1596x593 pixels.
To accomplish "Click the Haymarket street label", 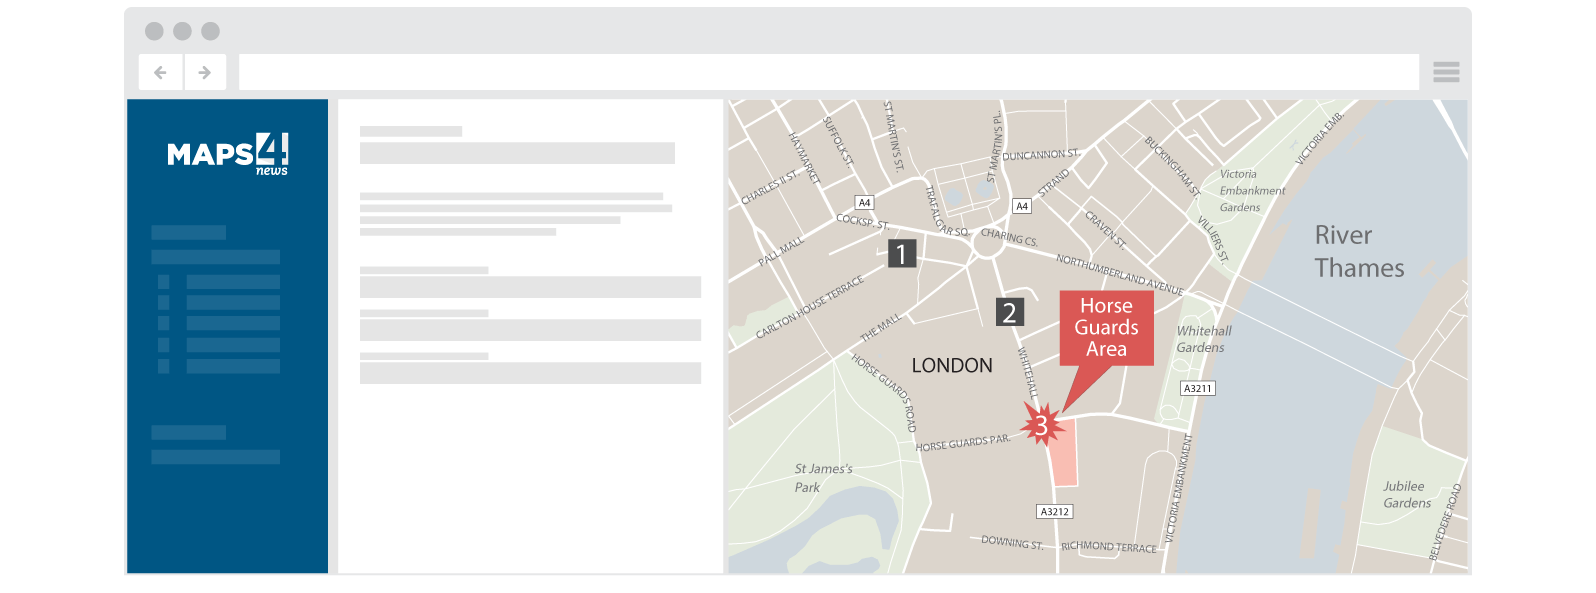I will coord(804,158).
